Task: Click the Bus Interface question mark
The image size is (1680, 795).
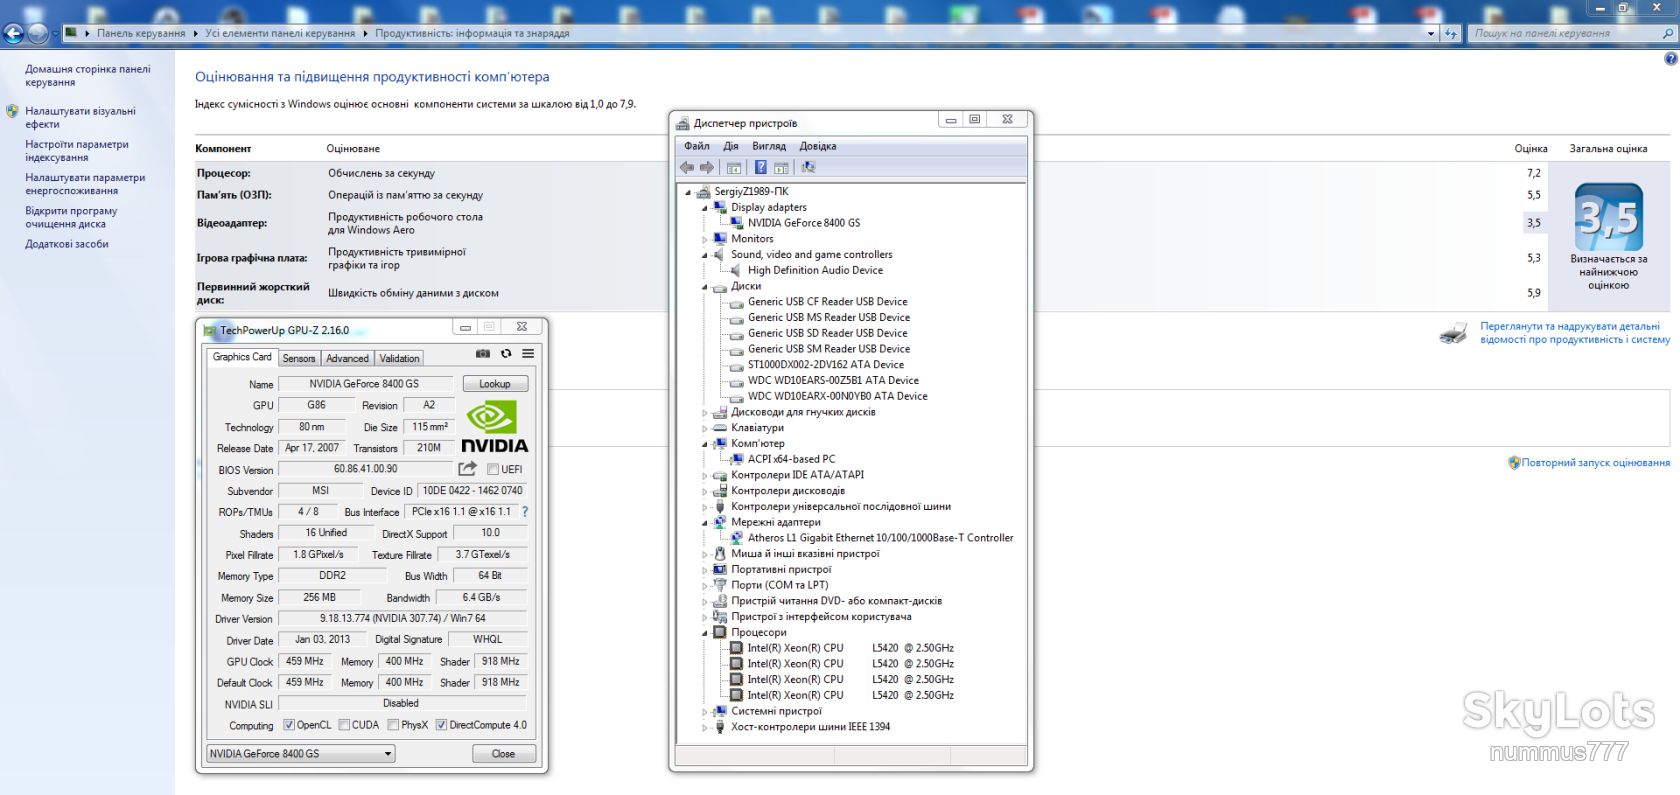Action: pos(525,511)
